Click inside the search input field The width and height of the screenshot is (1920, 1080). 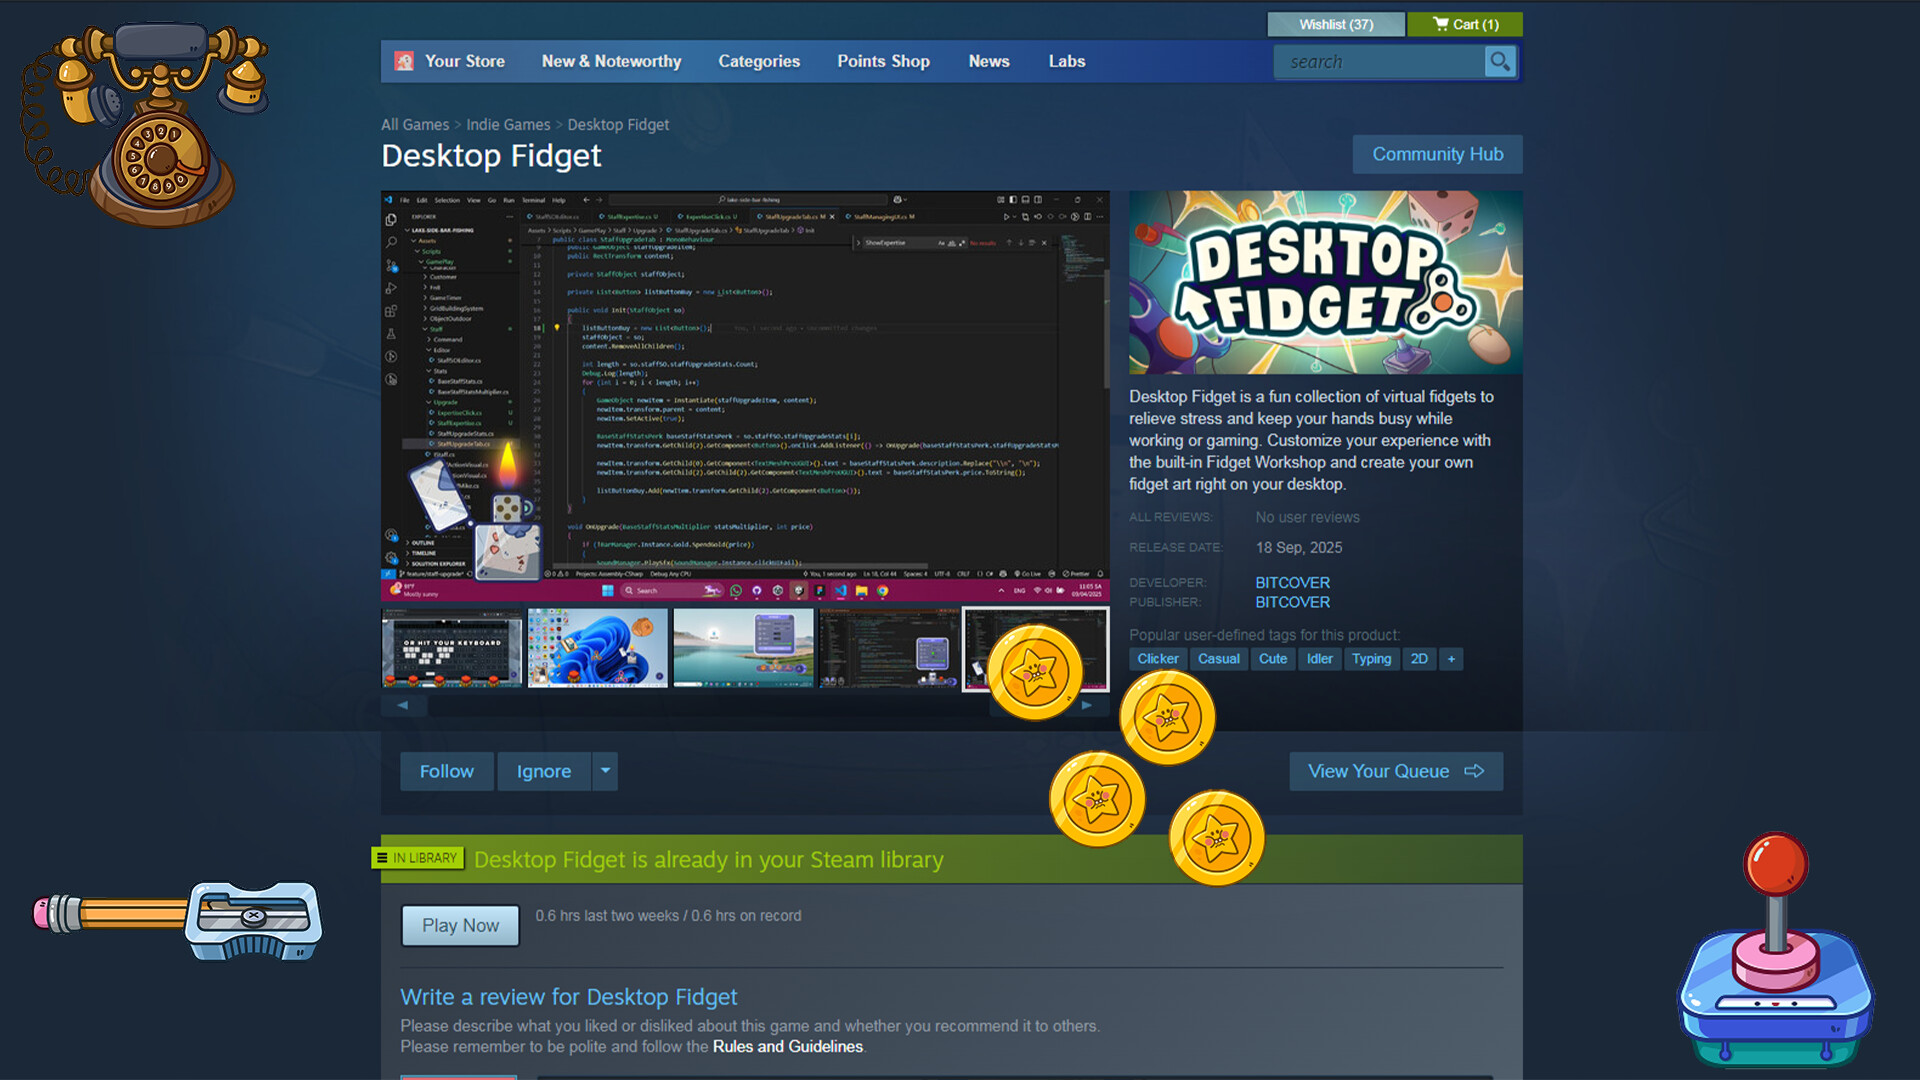click(1380, 61)
